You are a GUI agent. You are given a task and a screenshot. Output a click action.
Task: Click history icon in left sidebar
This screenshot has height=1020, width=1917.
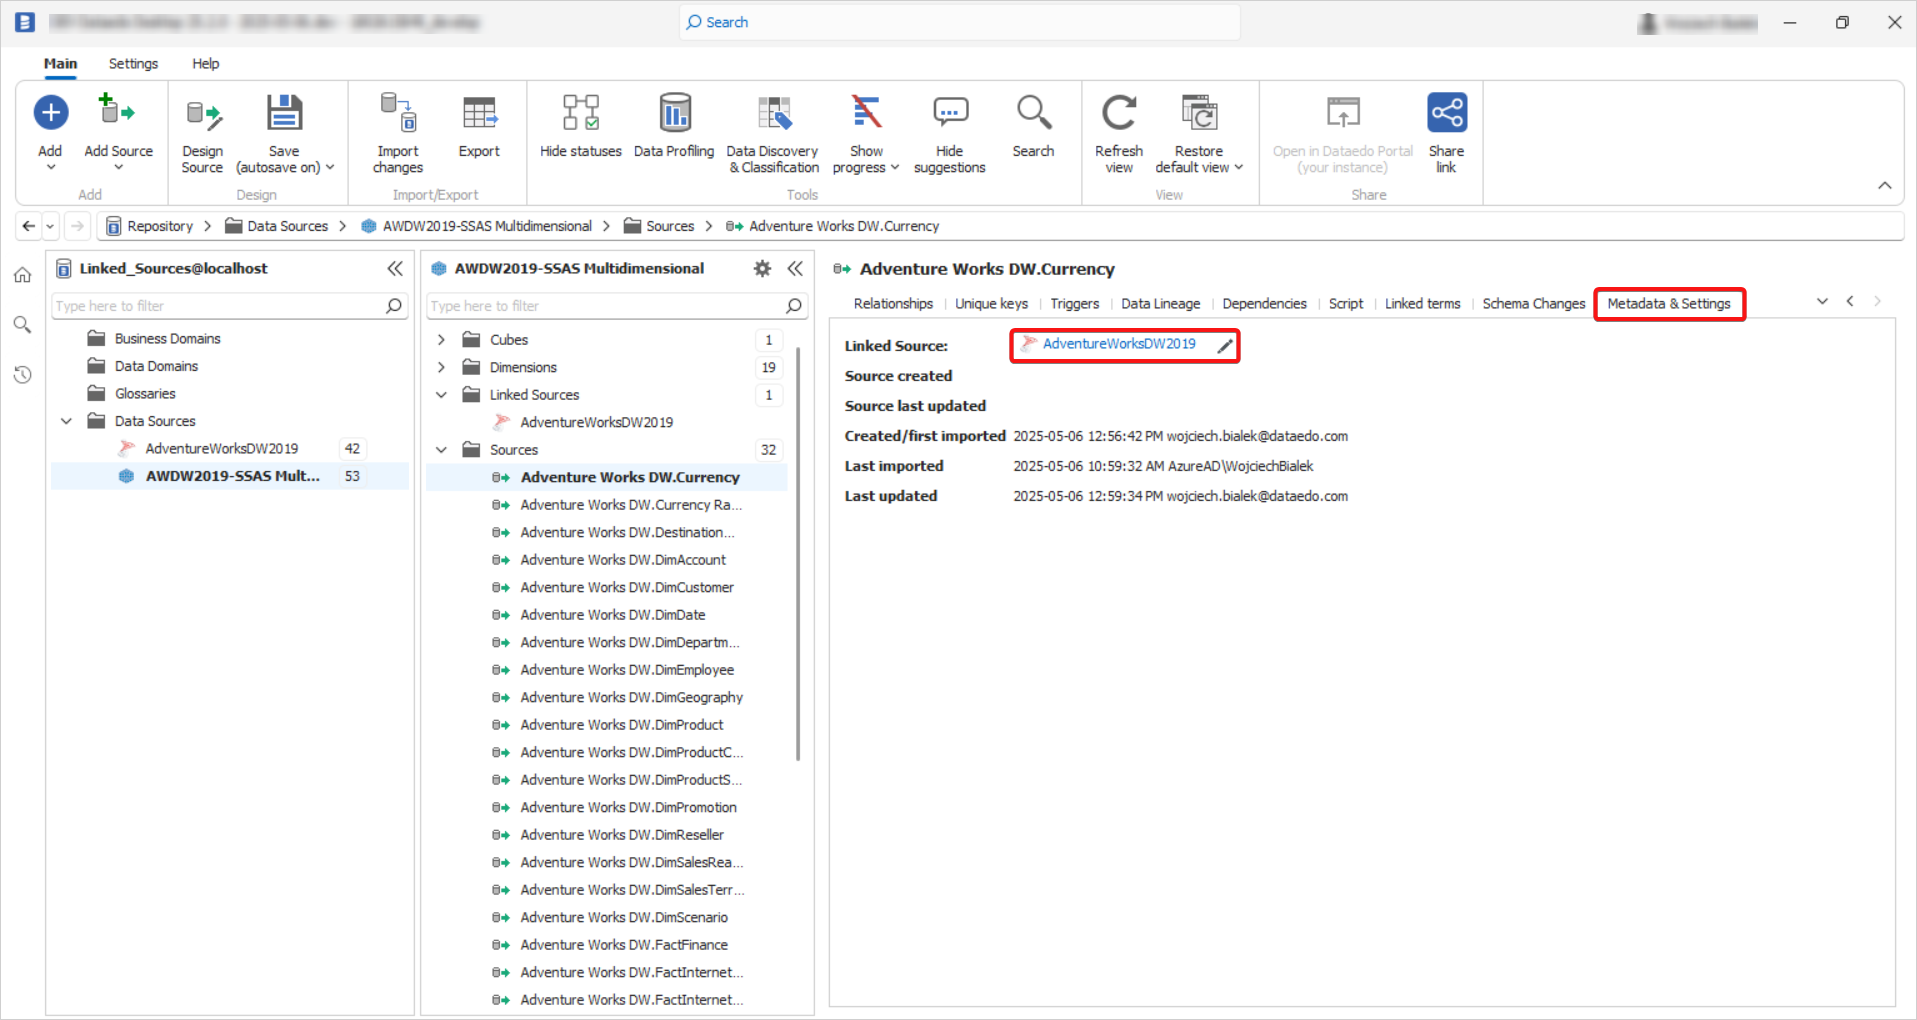(22, 375)
